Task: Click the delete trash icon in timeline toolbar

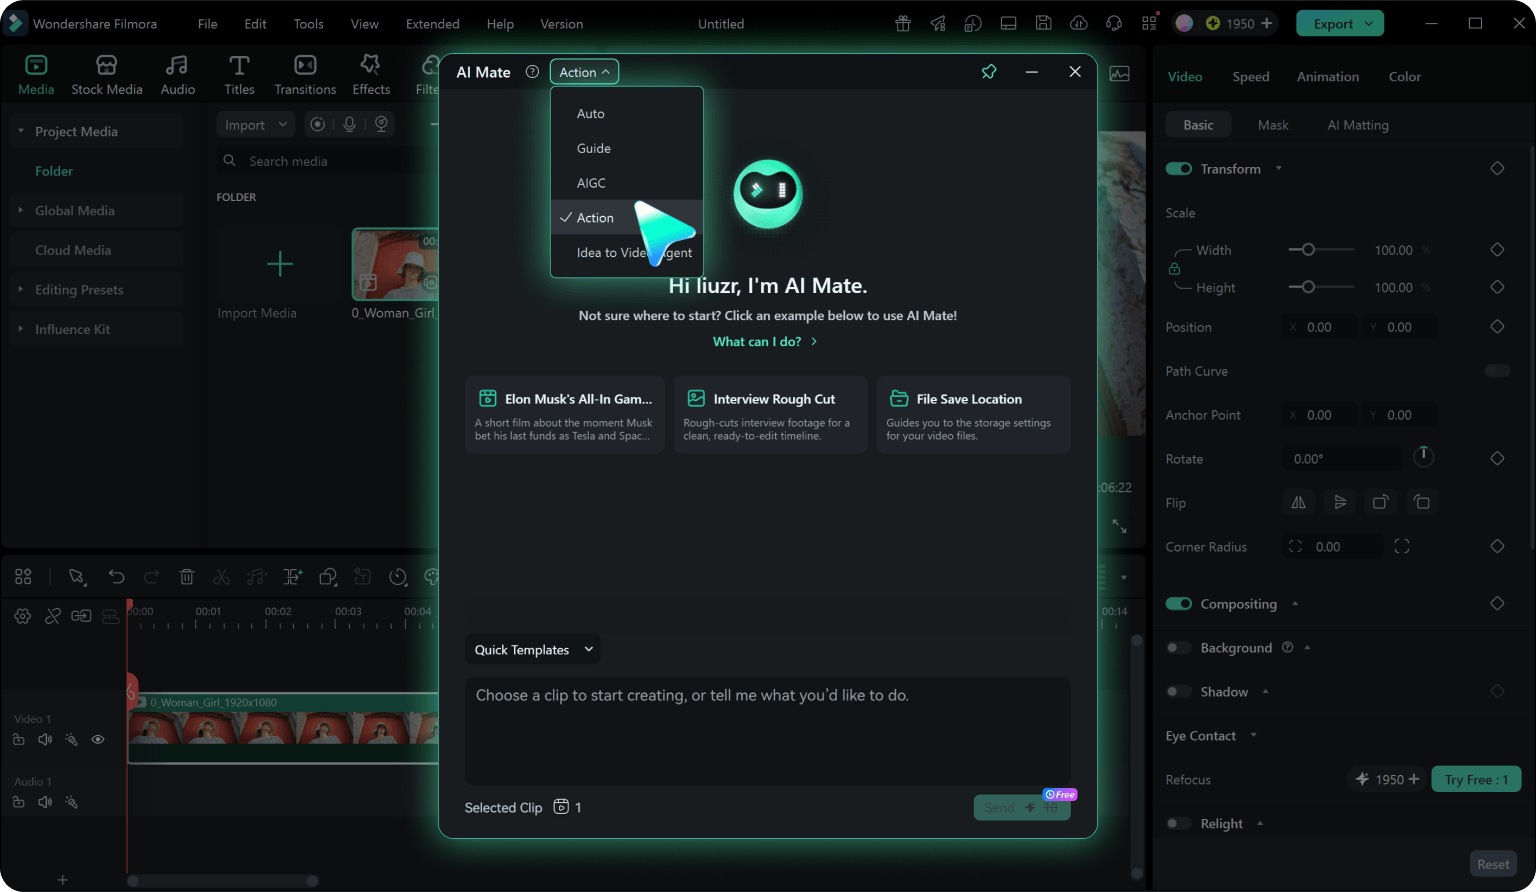Action: [x=186, y=577]
